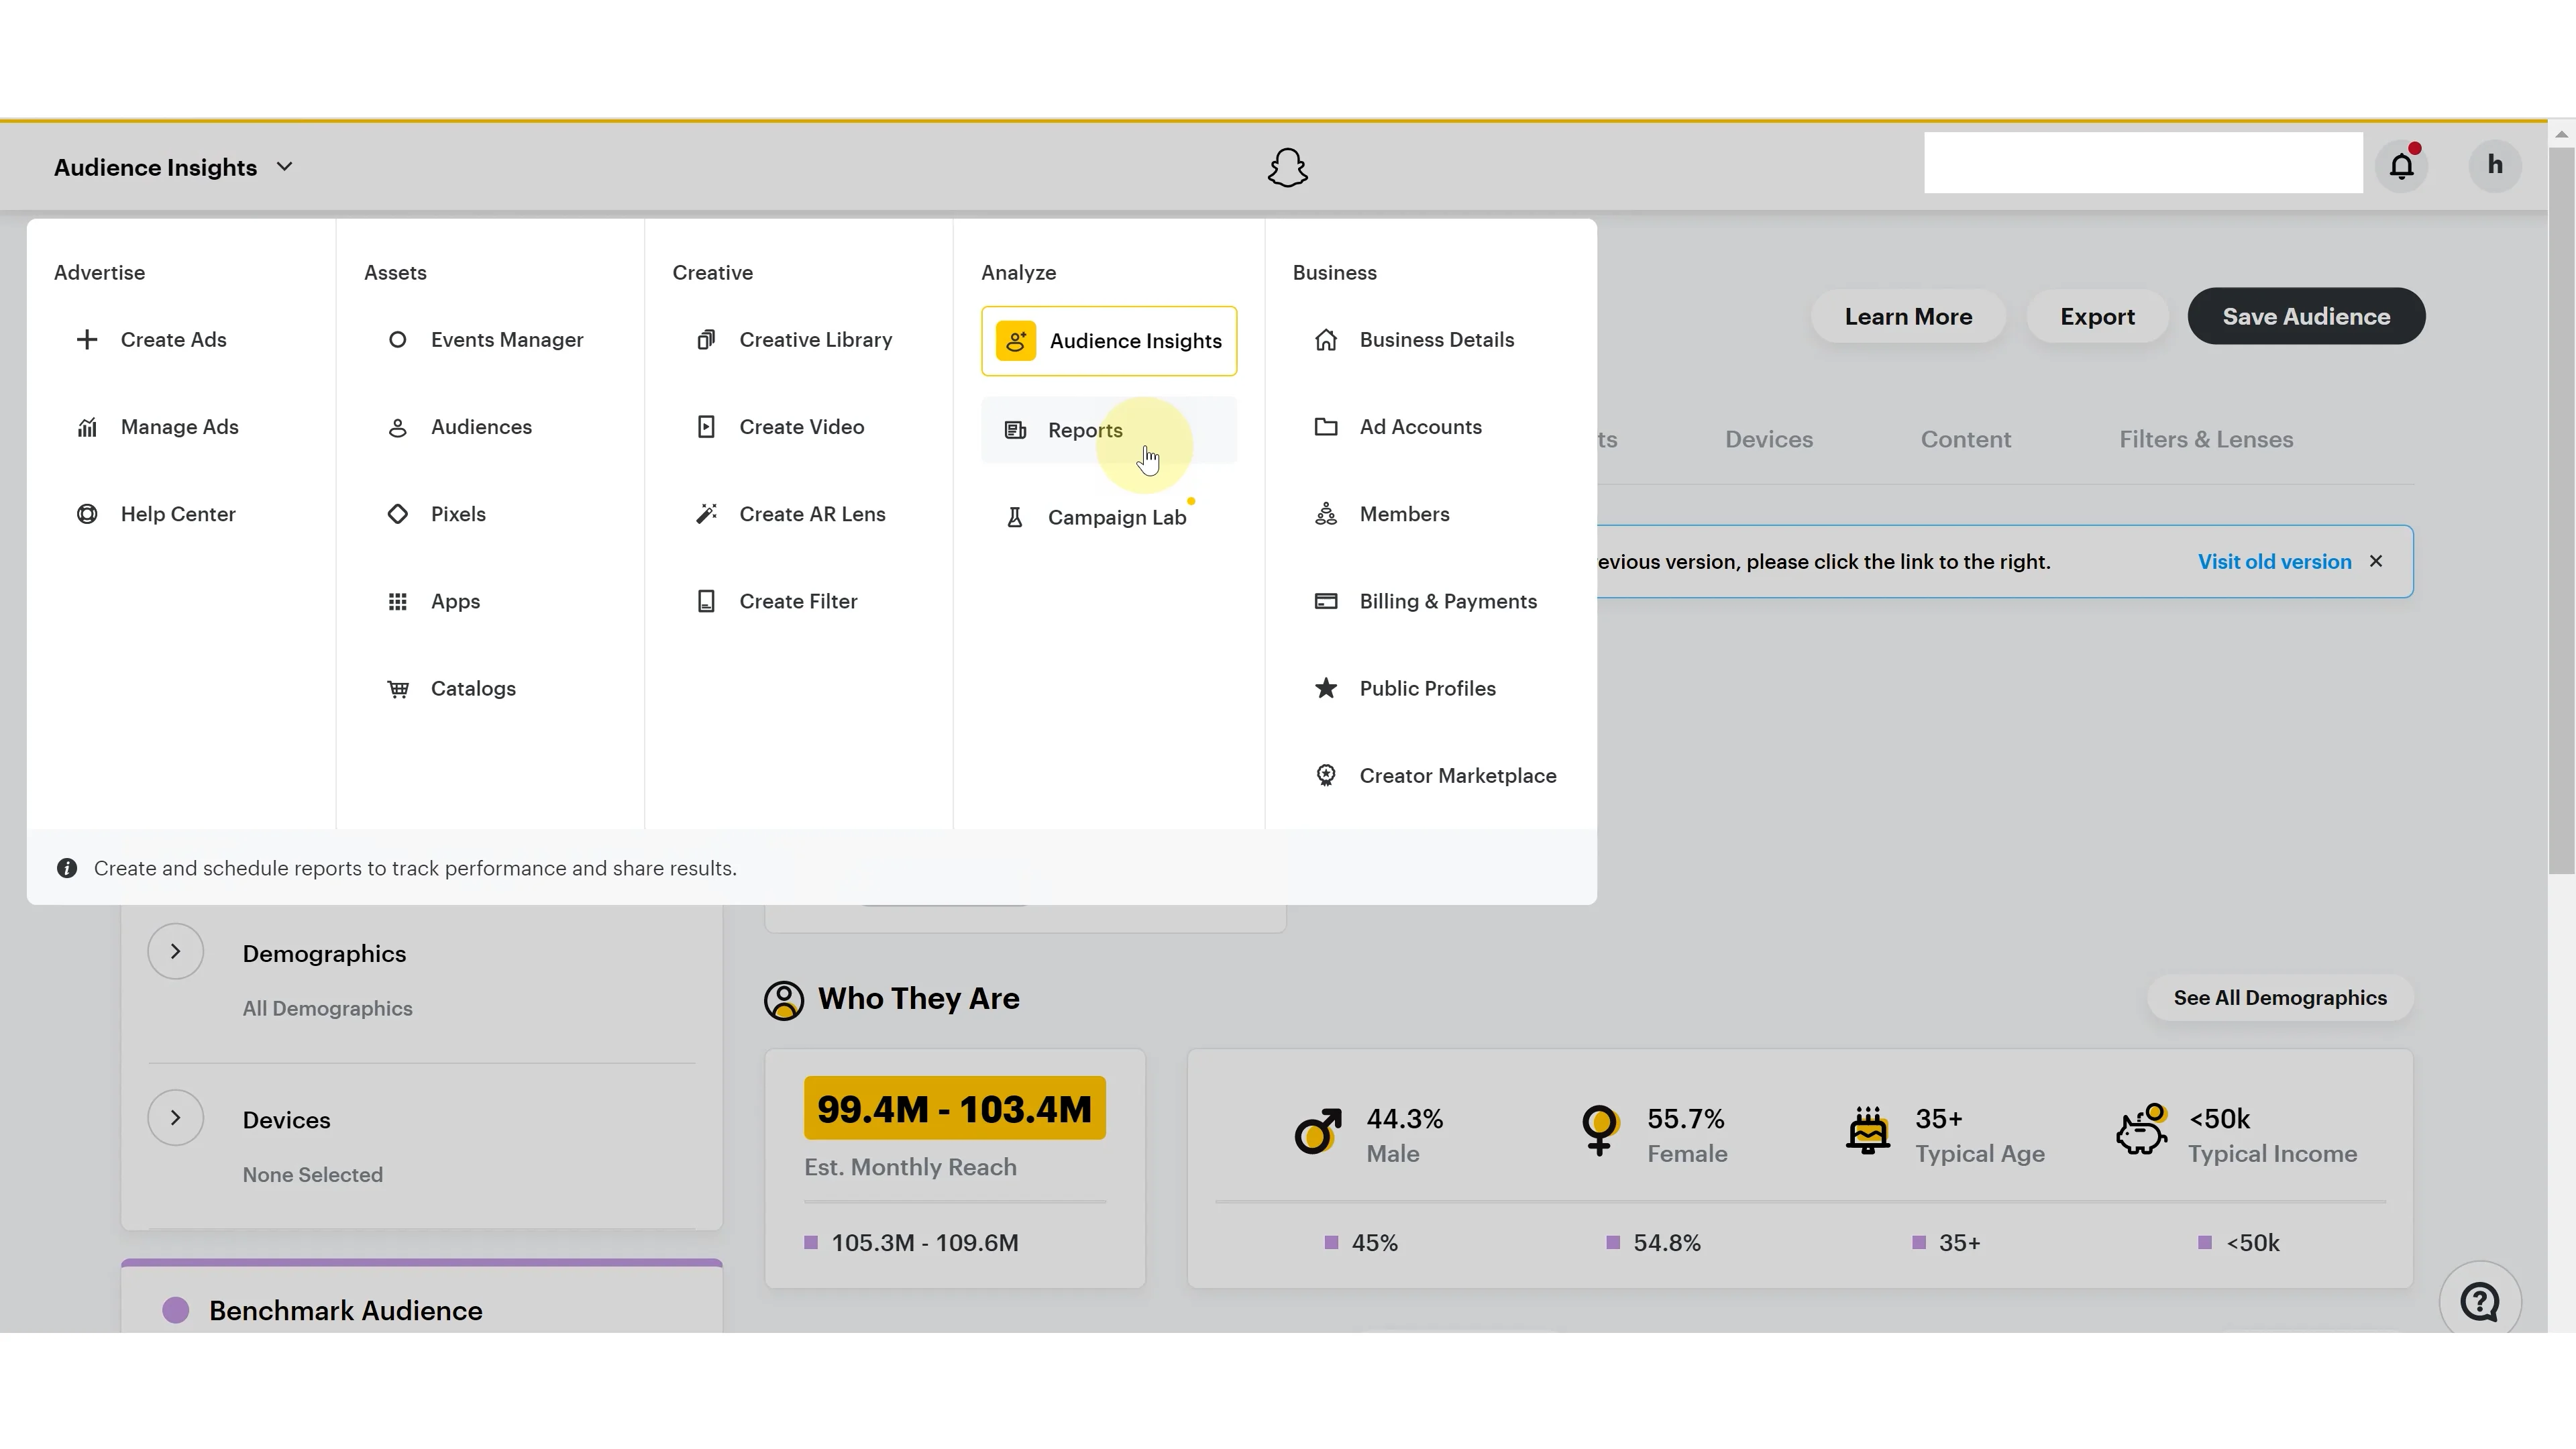Click the Export button

[x=2097, y=316]
